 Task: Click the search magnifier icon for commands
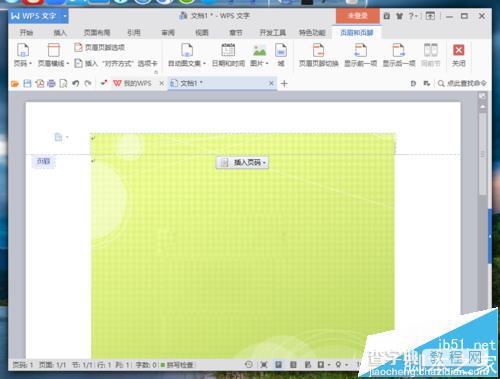pos(441,83)
